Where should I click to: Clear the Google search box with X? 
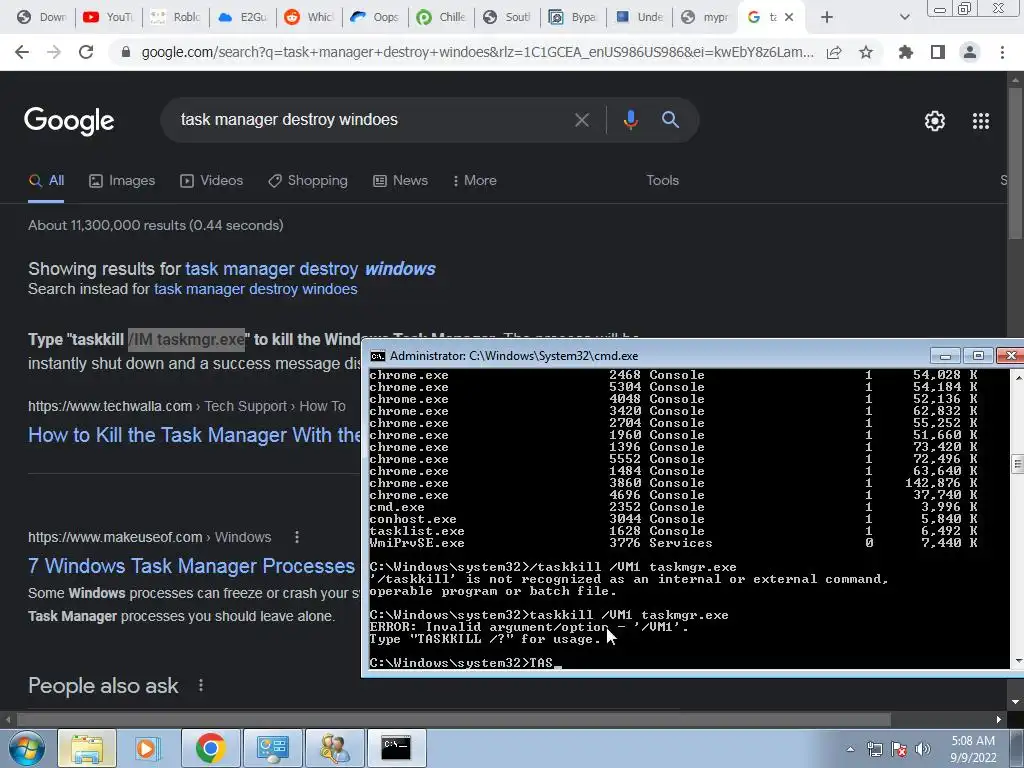[x=581, y=120]
